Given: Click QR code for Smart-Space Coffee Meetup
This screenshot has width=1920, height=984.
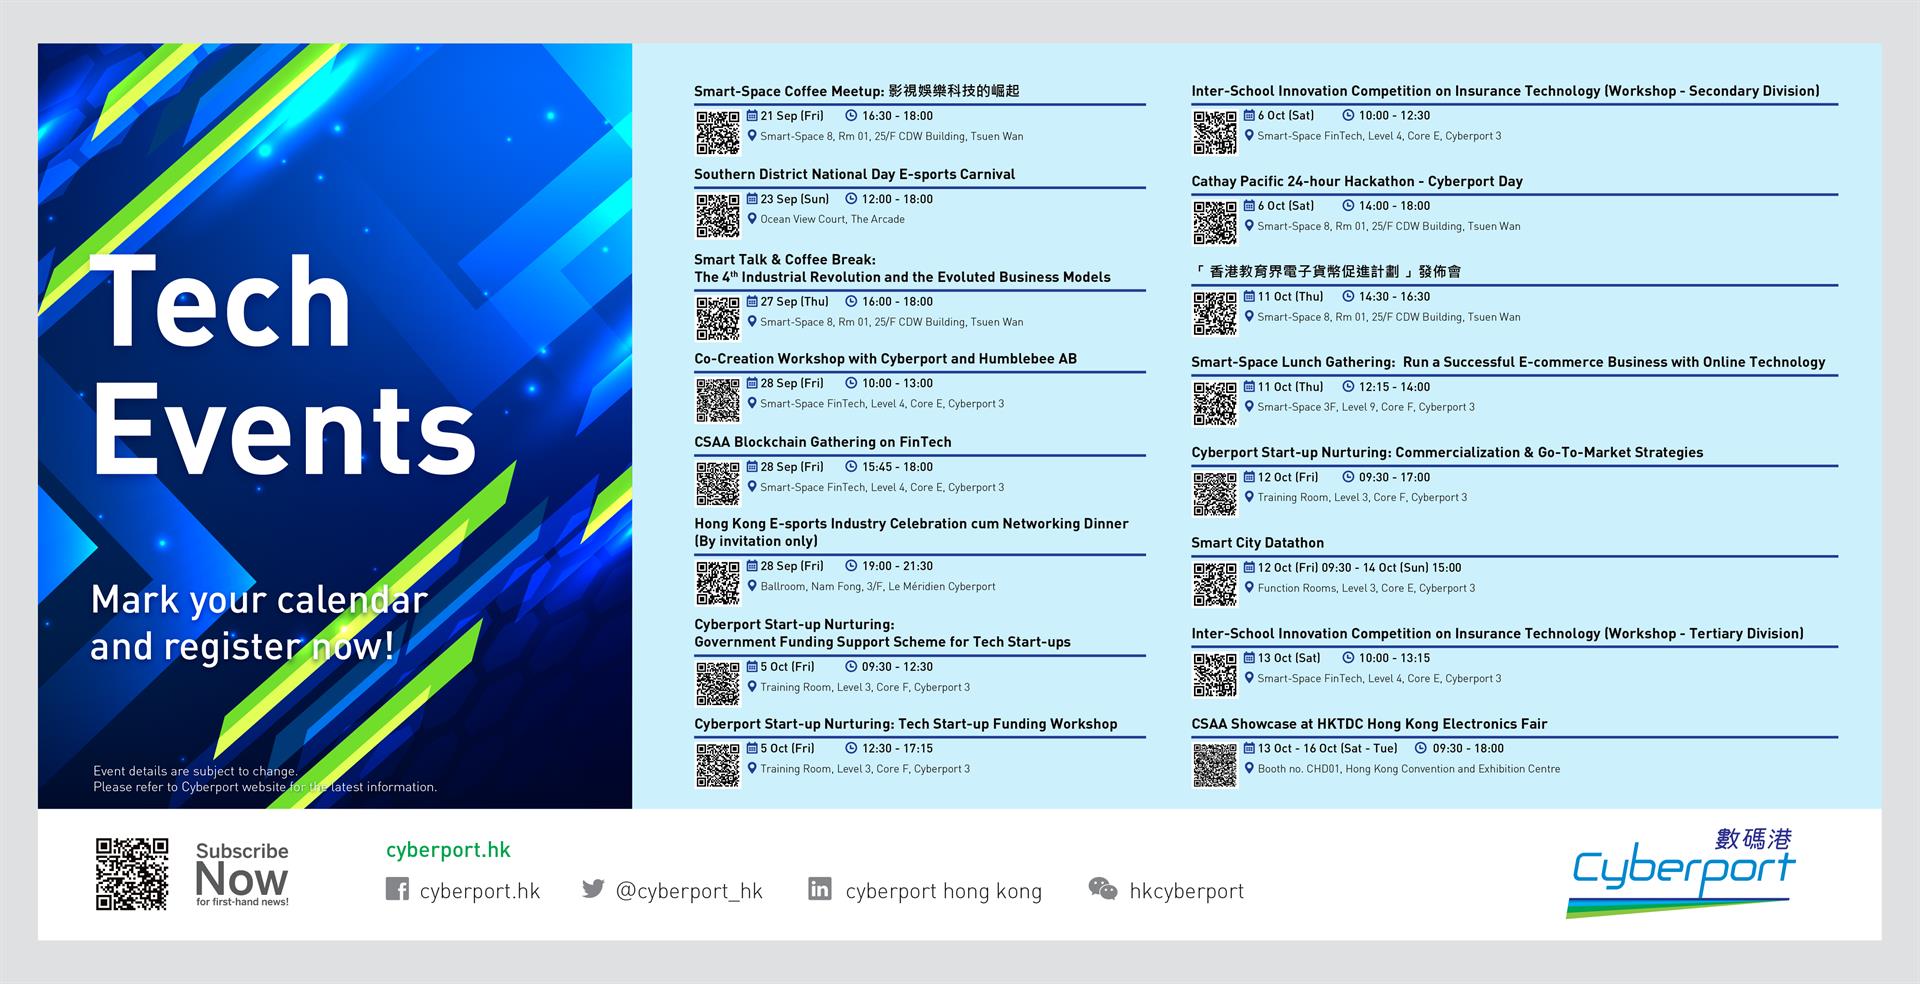Looking at the screenshot, I should [718, 132].
